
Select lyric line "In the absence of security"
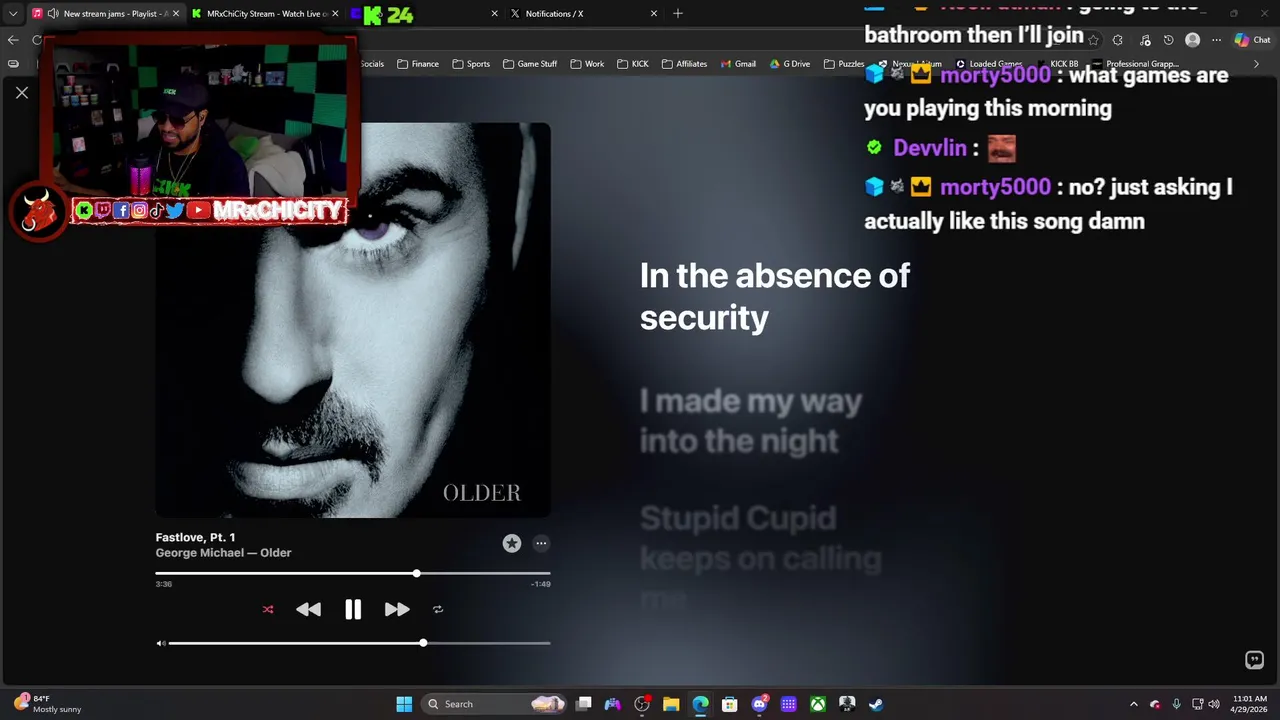[775, 296]
